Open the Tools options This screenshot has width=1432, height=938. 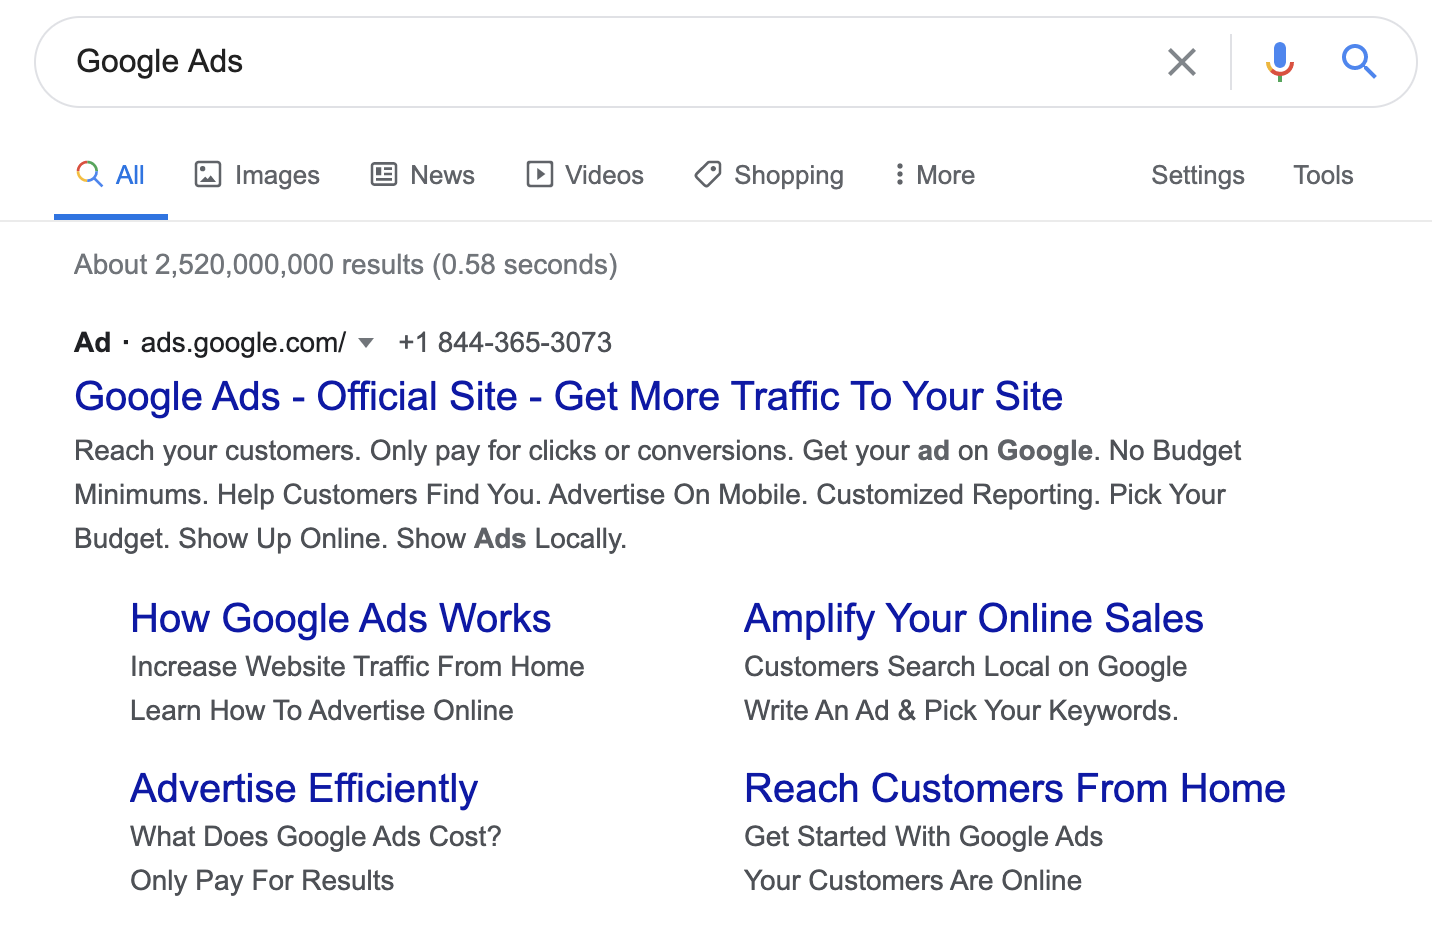point(1322,175)
